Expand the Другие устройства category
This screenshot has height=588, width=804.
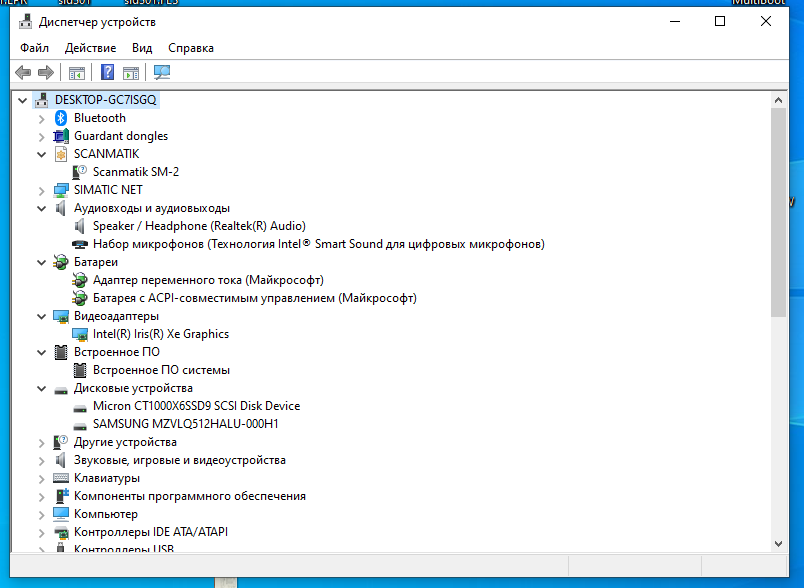(41, 442)
